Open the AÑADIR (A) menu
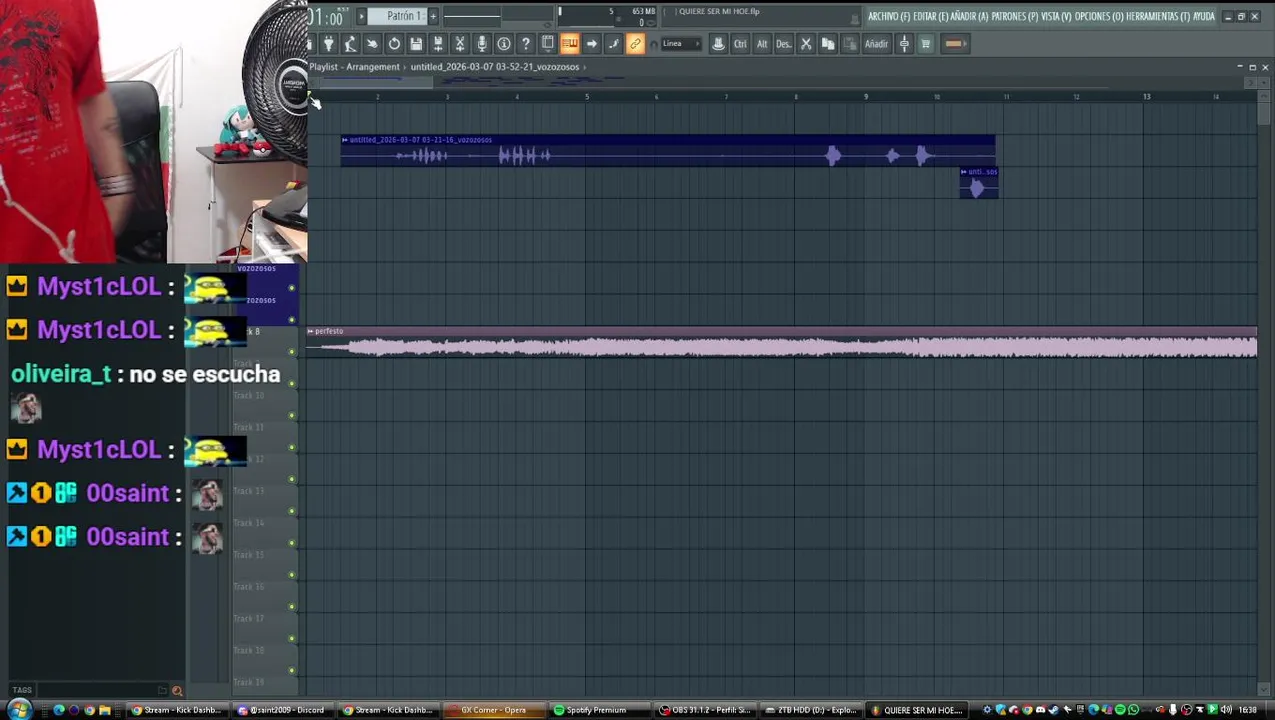 point(969,16)
